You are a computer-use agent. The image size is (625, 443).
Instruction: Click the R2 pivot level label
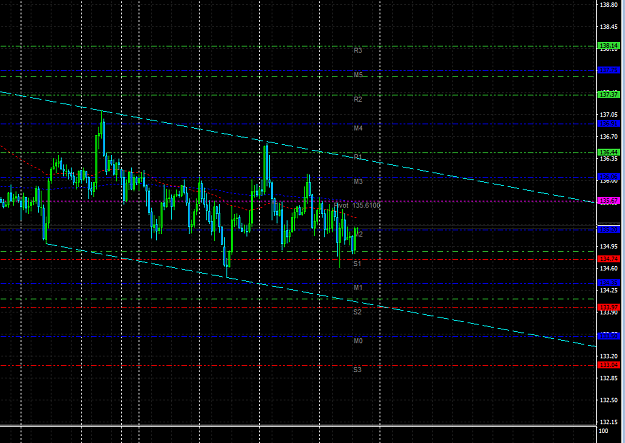click(x=358, y=99)
